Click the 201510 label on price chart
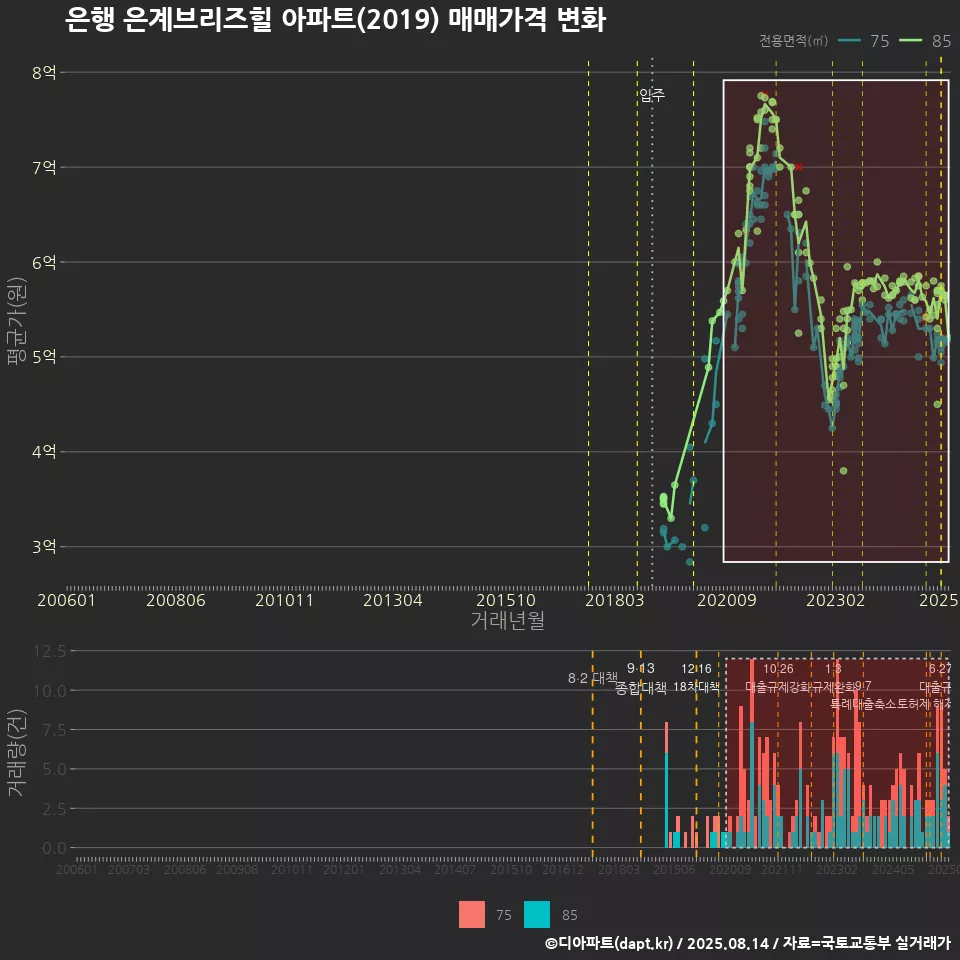The width and height of the screenshot is (960, 960). click(506, 600)
